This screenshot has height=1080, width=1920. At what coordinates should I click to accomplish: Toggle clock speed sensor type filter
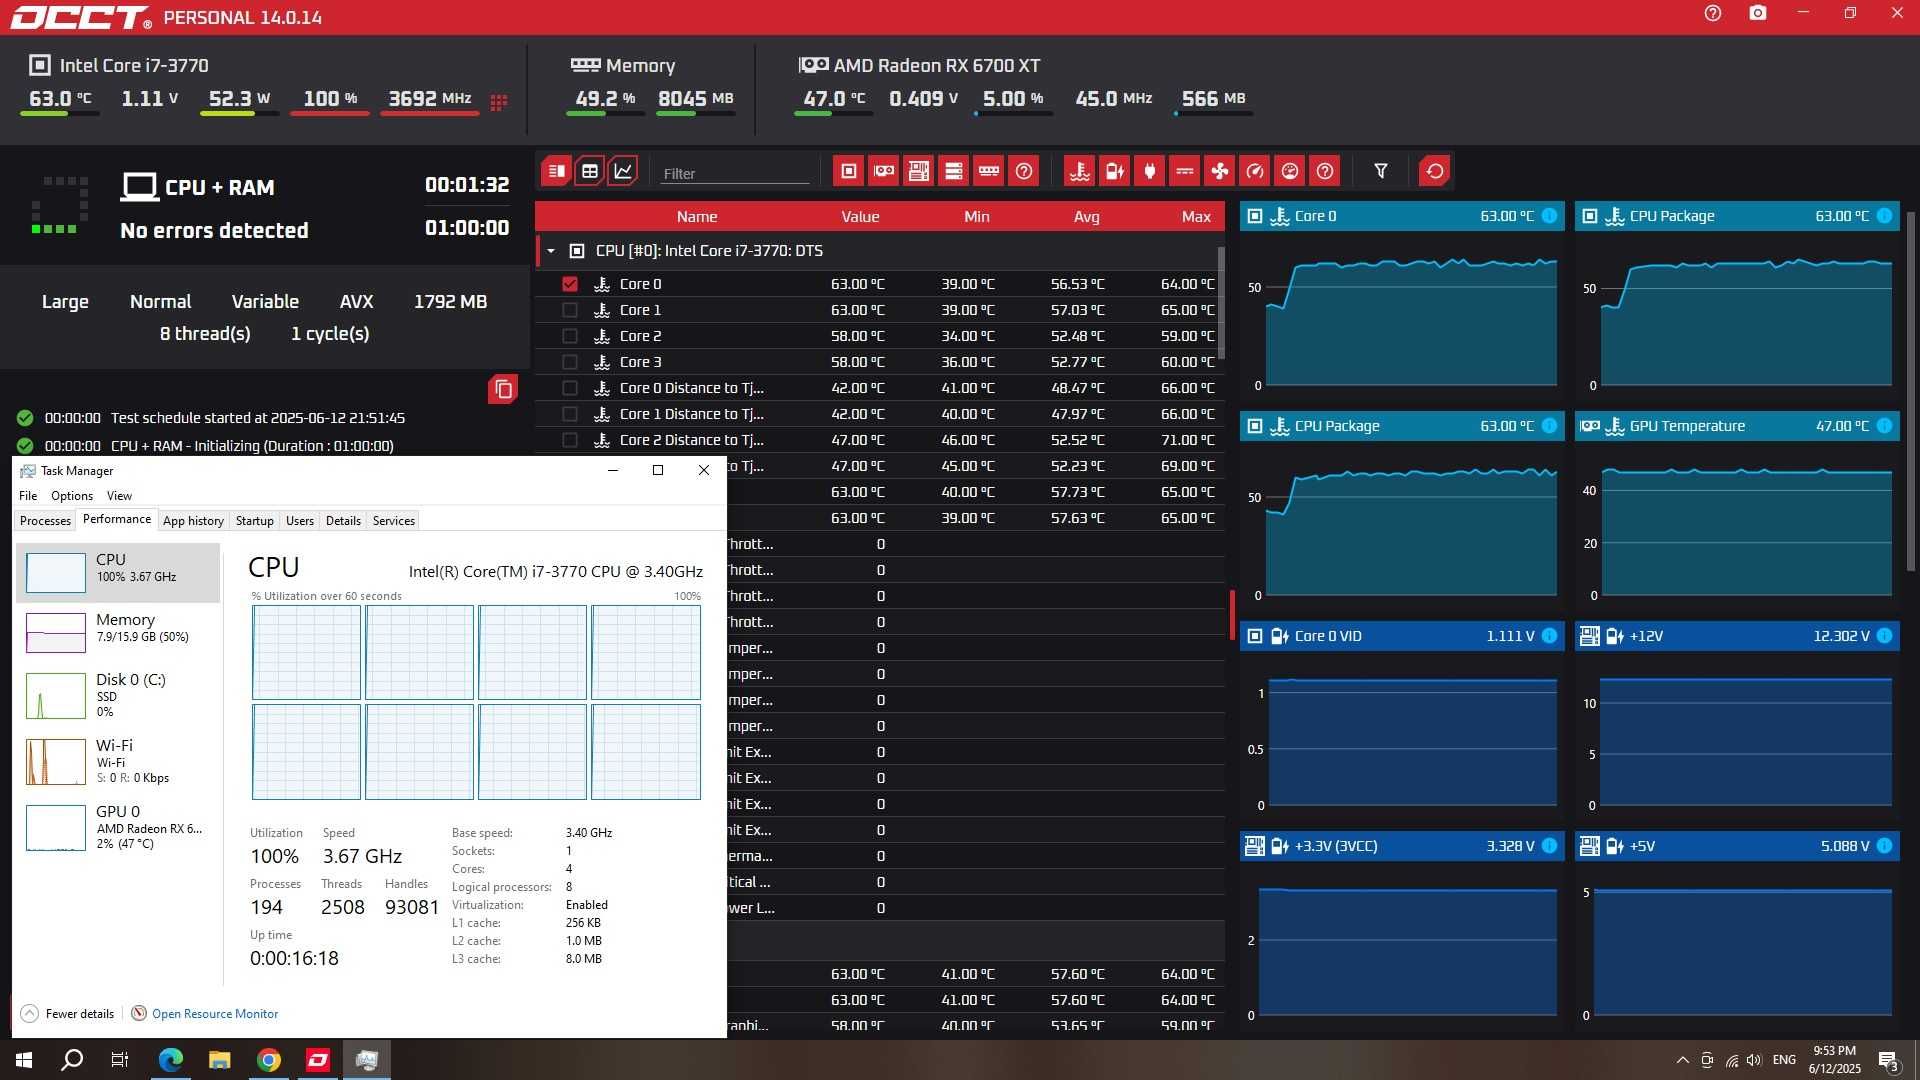(1255, 171)
